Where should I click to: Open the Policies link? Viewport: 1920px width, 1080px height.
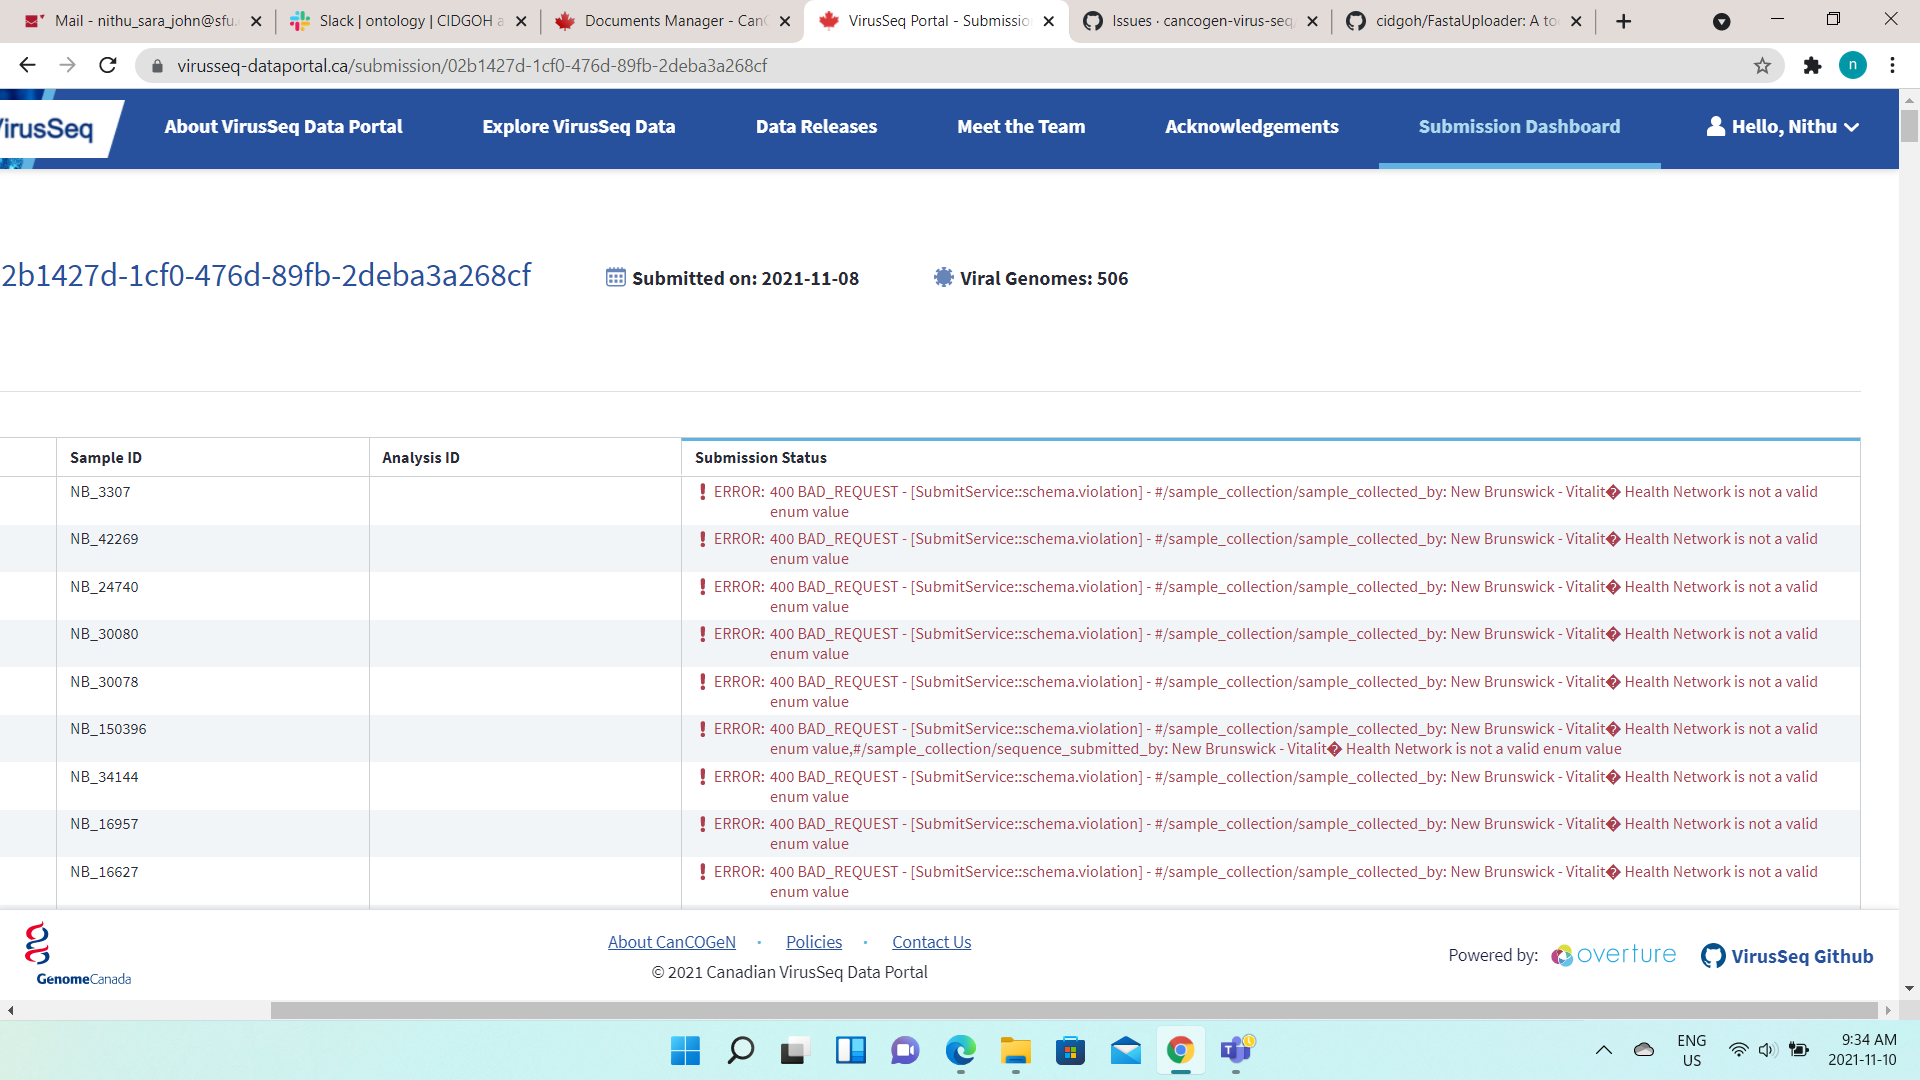pos(813,941)
